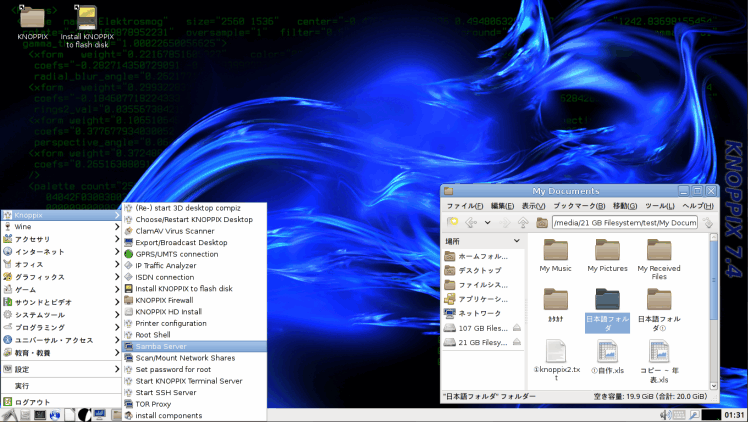
Task: Click the volume speaker tray icon
Action: (665, 415)
